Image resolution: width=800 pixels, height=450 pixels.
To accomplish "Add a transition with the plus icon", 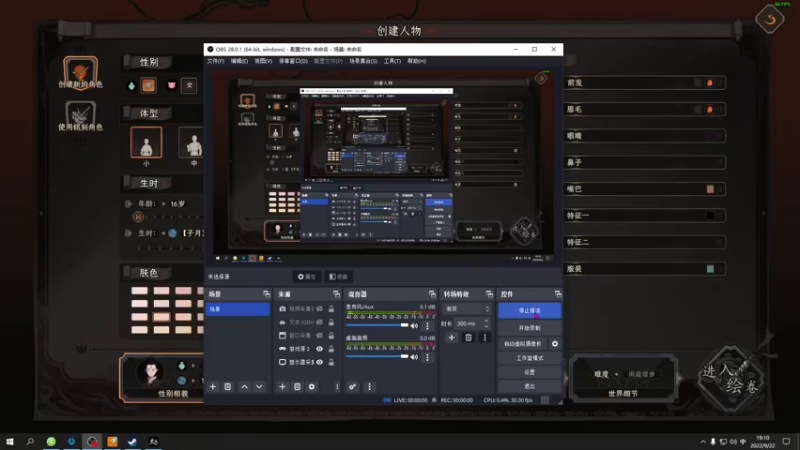I will tap(452, 338).
